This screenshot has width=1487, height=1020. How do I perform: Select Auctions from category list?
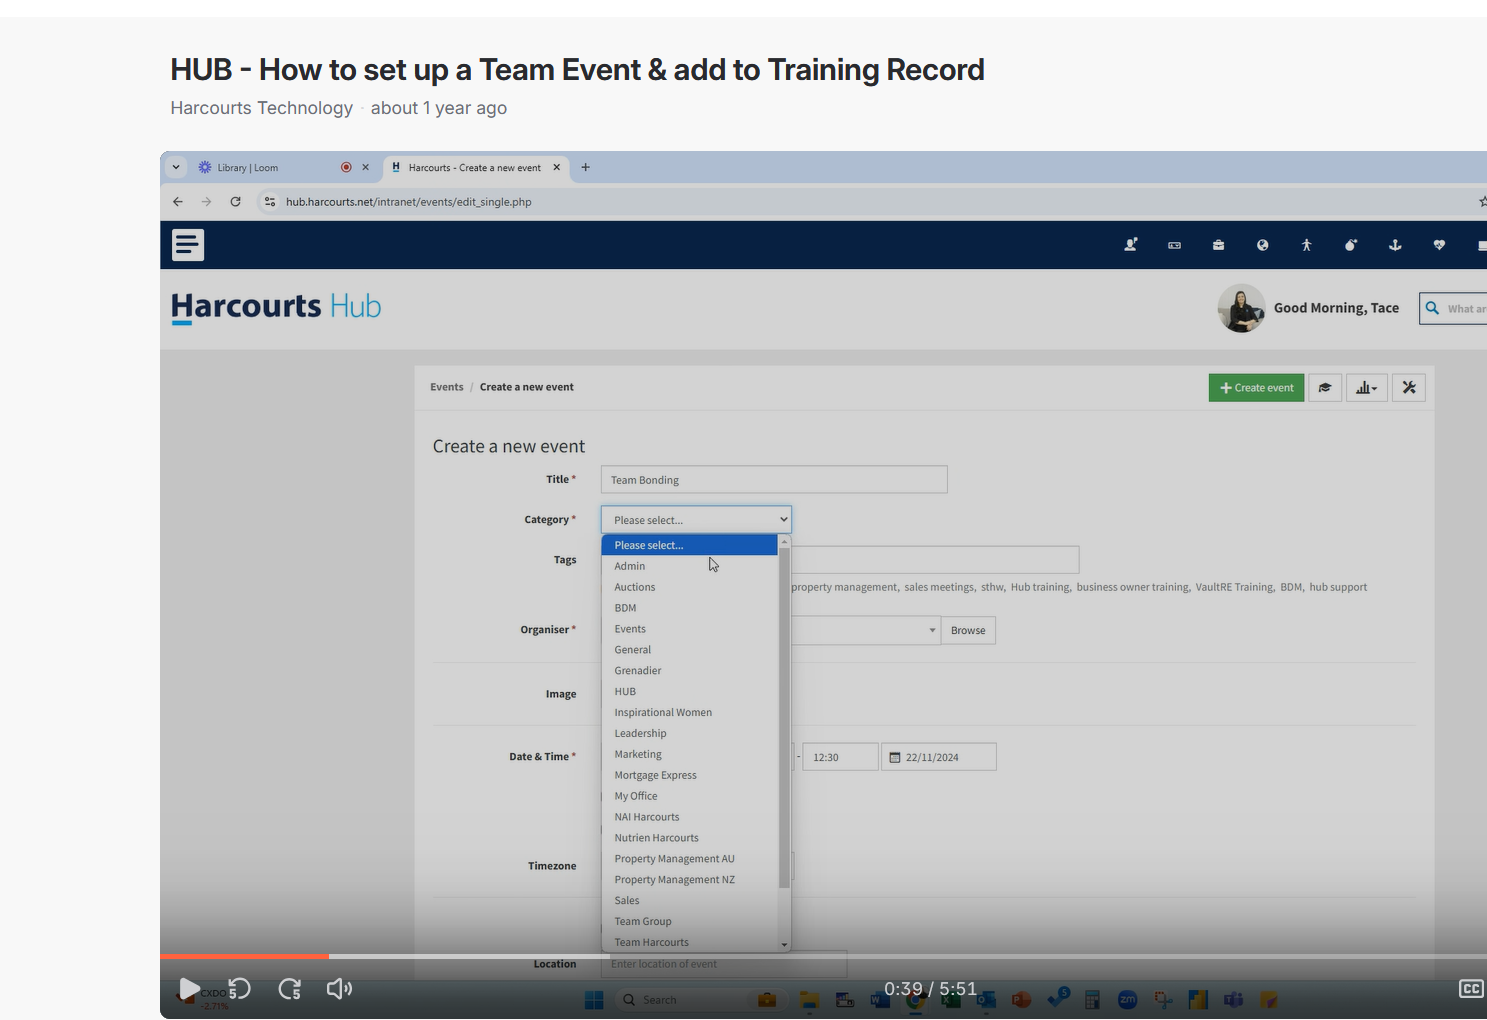click(x=689, y=587)
